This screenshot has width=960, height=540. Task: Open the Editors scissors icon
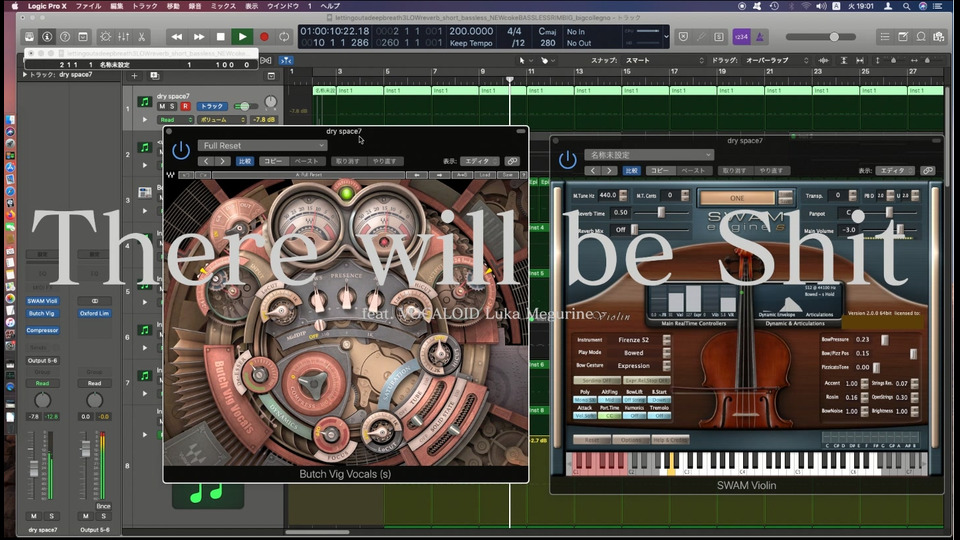tap(141, 37)
